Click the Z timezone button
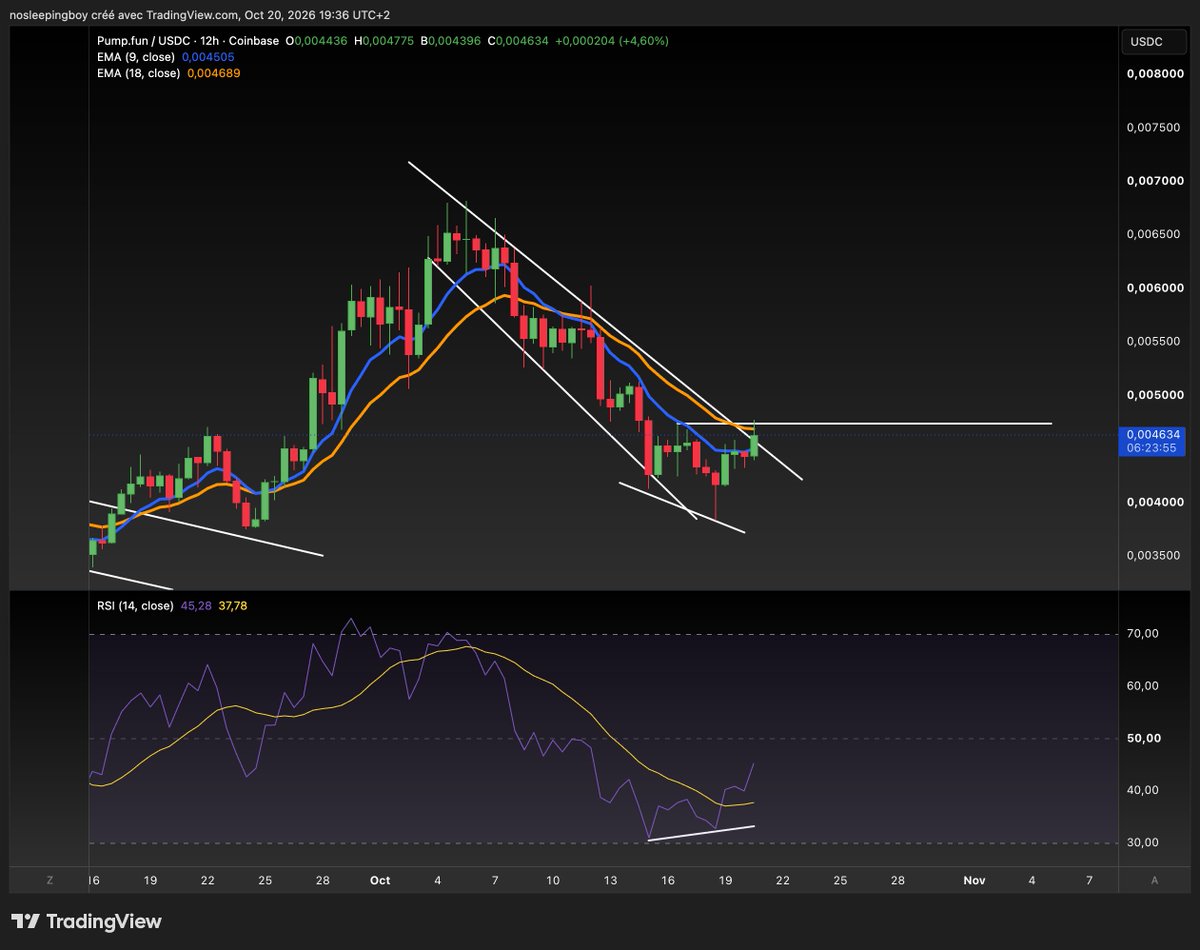Image resolution: width=1200 pixels, height=950 pixels. [x=49, y=880]
